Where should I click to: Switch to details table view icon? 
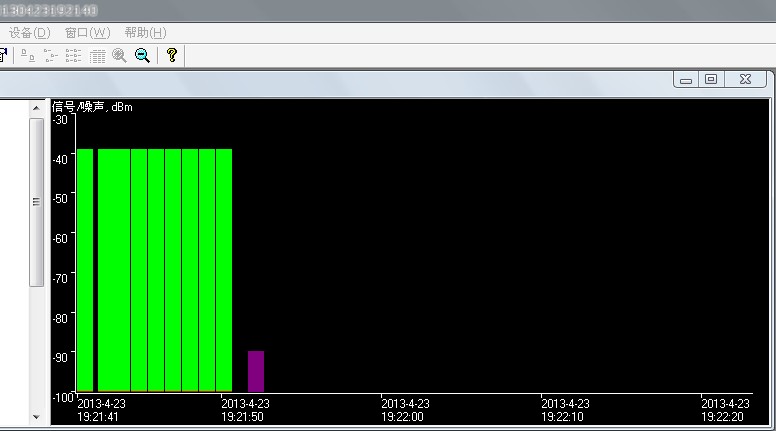coord(97,56)
